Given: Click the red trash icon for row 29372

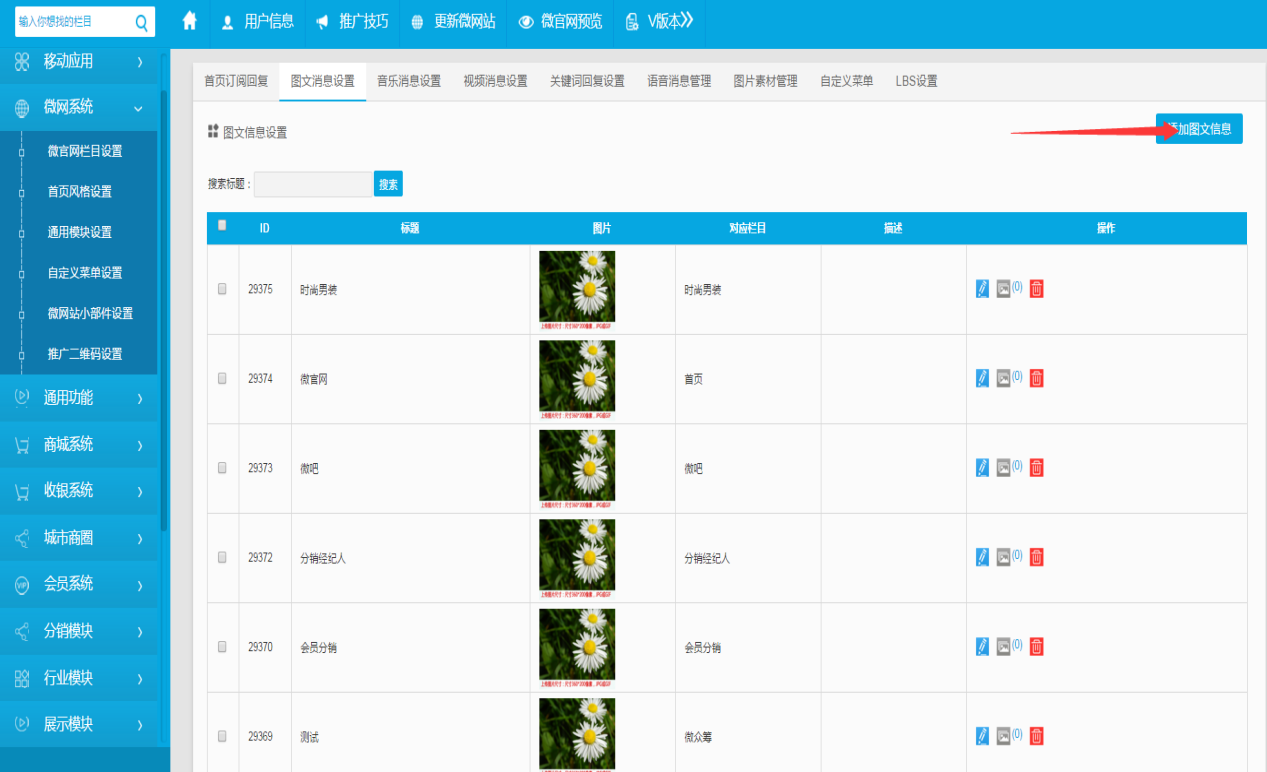Looking at the screenshot, I should click(1036, 557).
